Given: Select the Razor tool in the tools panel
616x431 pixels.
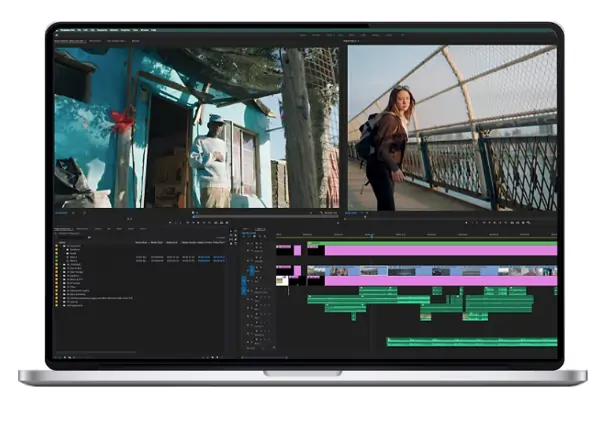Looking at the screenshot, I should (235, 235).
